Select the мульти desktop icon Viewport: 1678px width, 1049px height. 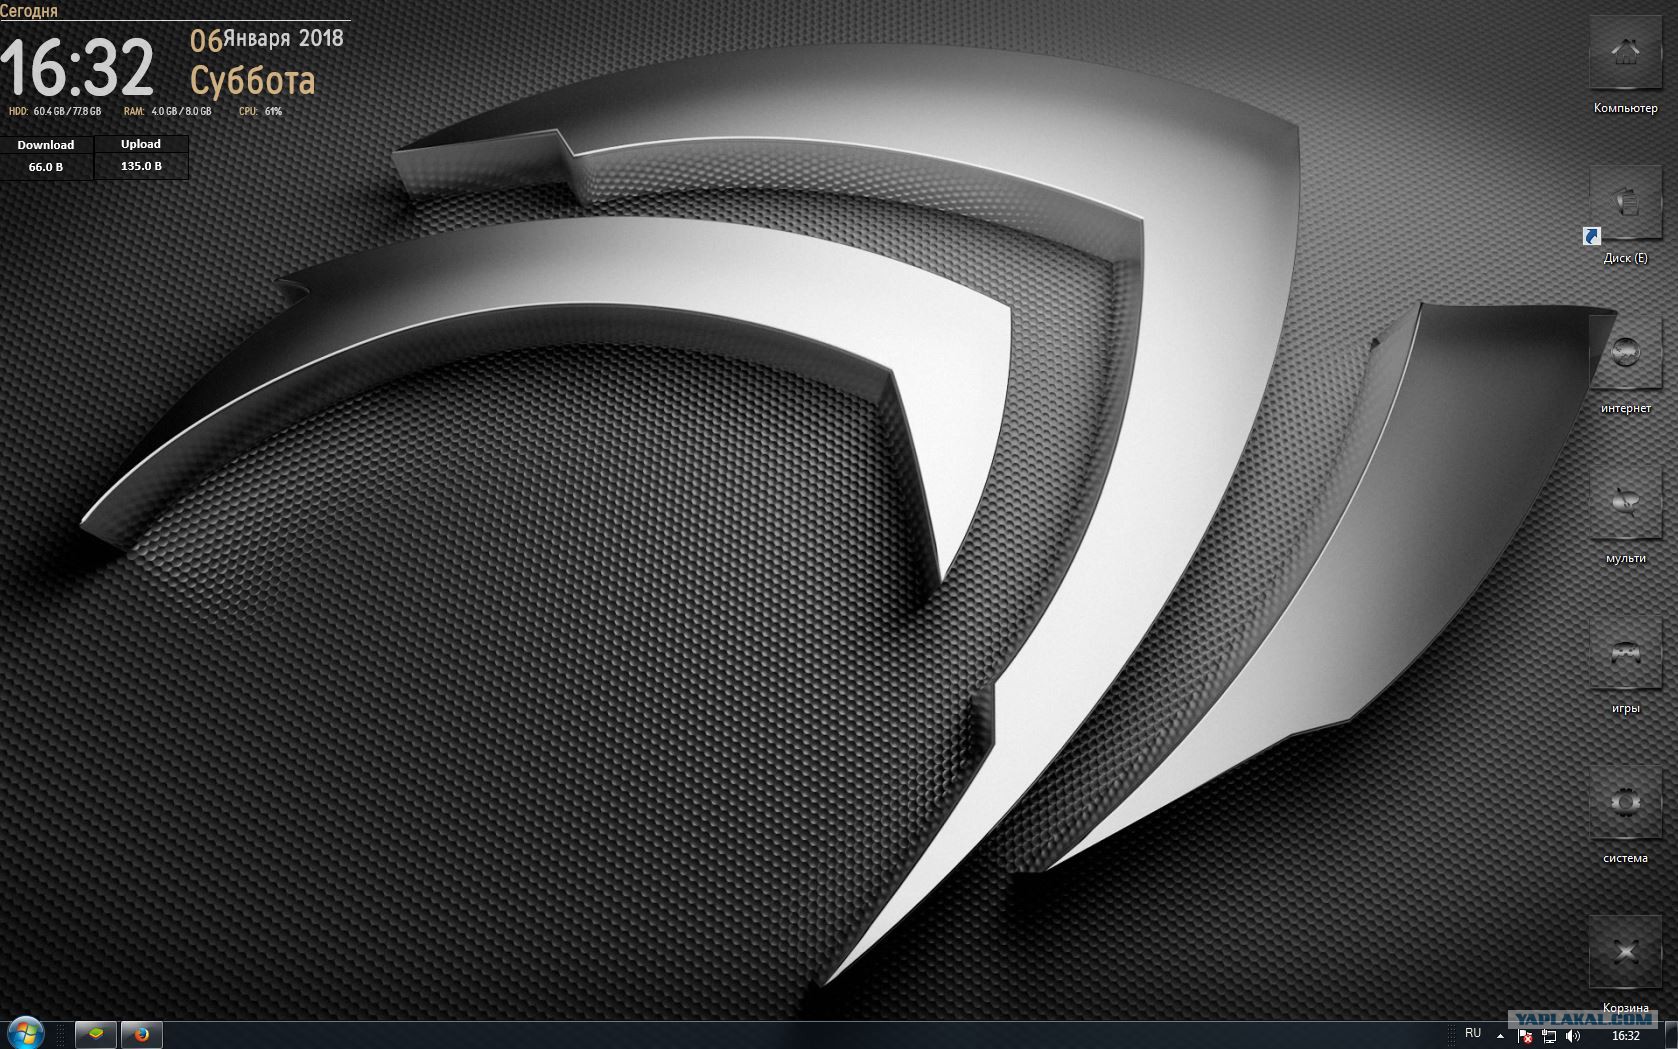pos(1625,502)
